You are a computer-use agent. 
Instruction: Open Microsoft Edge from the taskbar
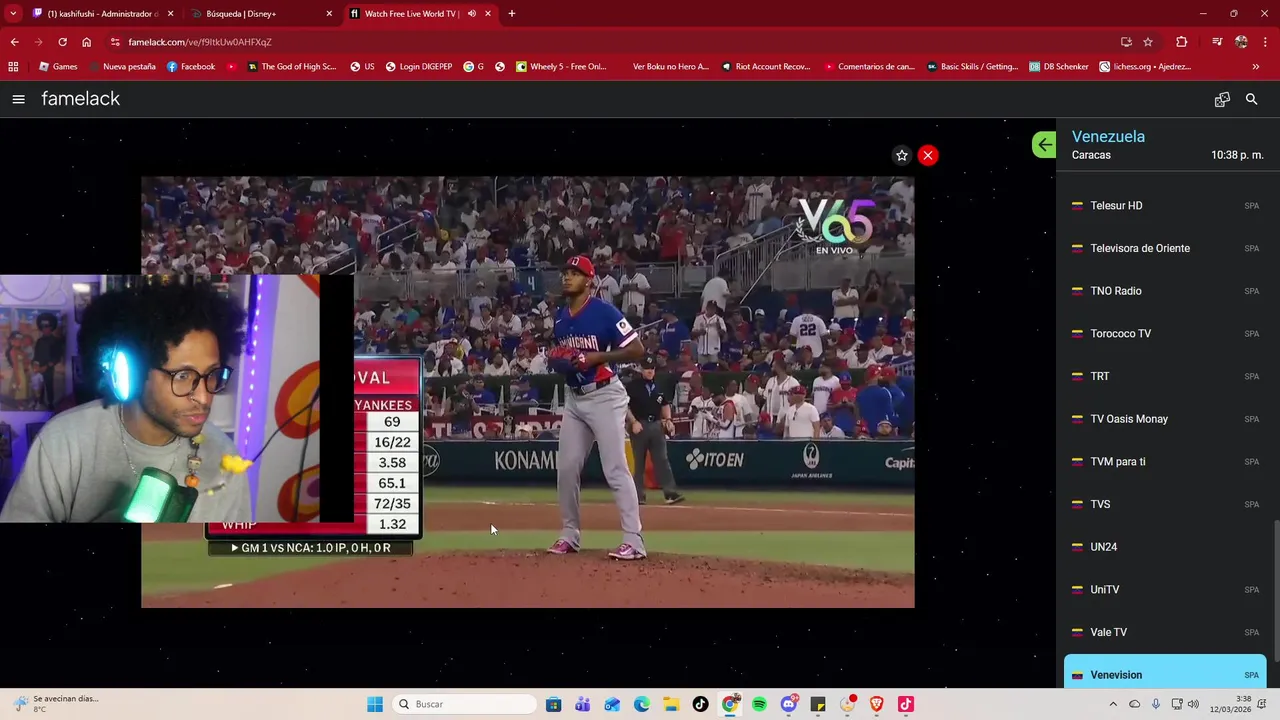pyautogui.click(x=641, y=704)
